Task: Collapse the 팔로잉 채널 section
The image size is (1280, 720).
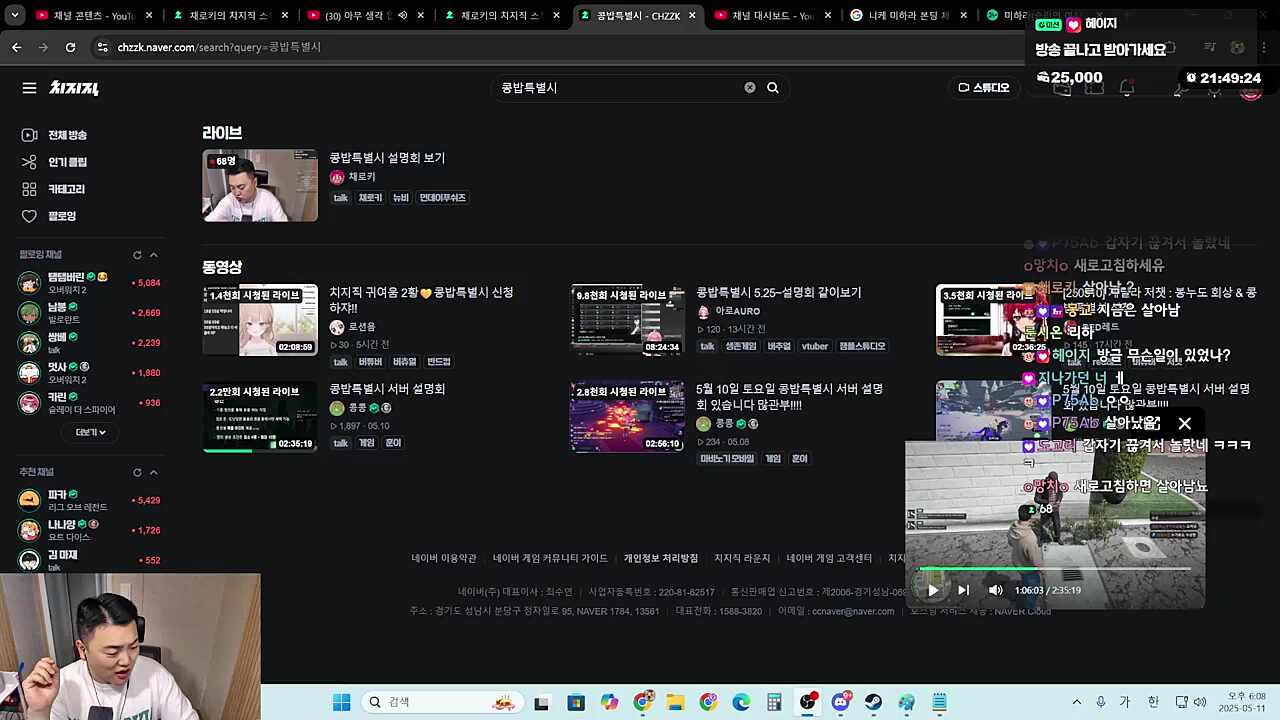Action: click(x=153, y=255)
